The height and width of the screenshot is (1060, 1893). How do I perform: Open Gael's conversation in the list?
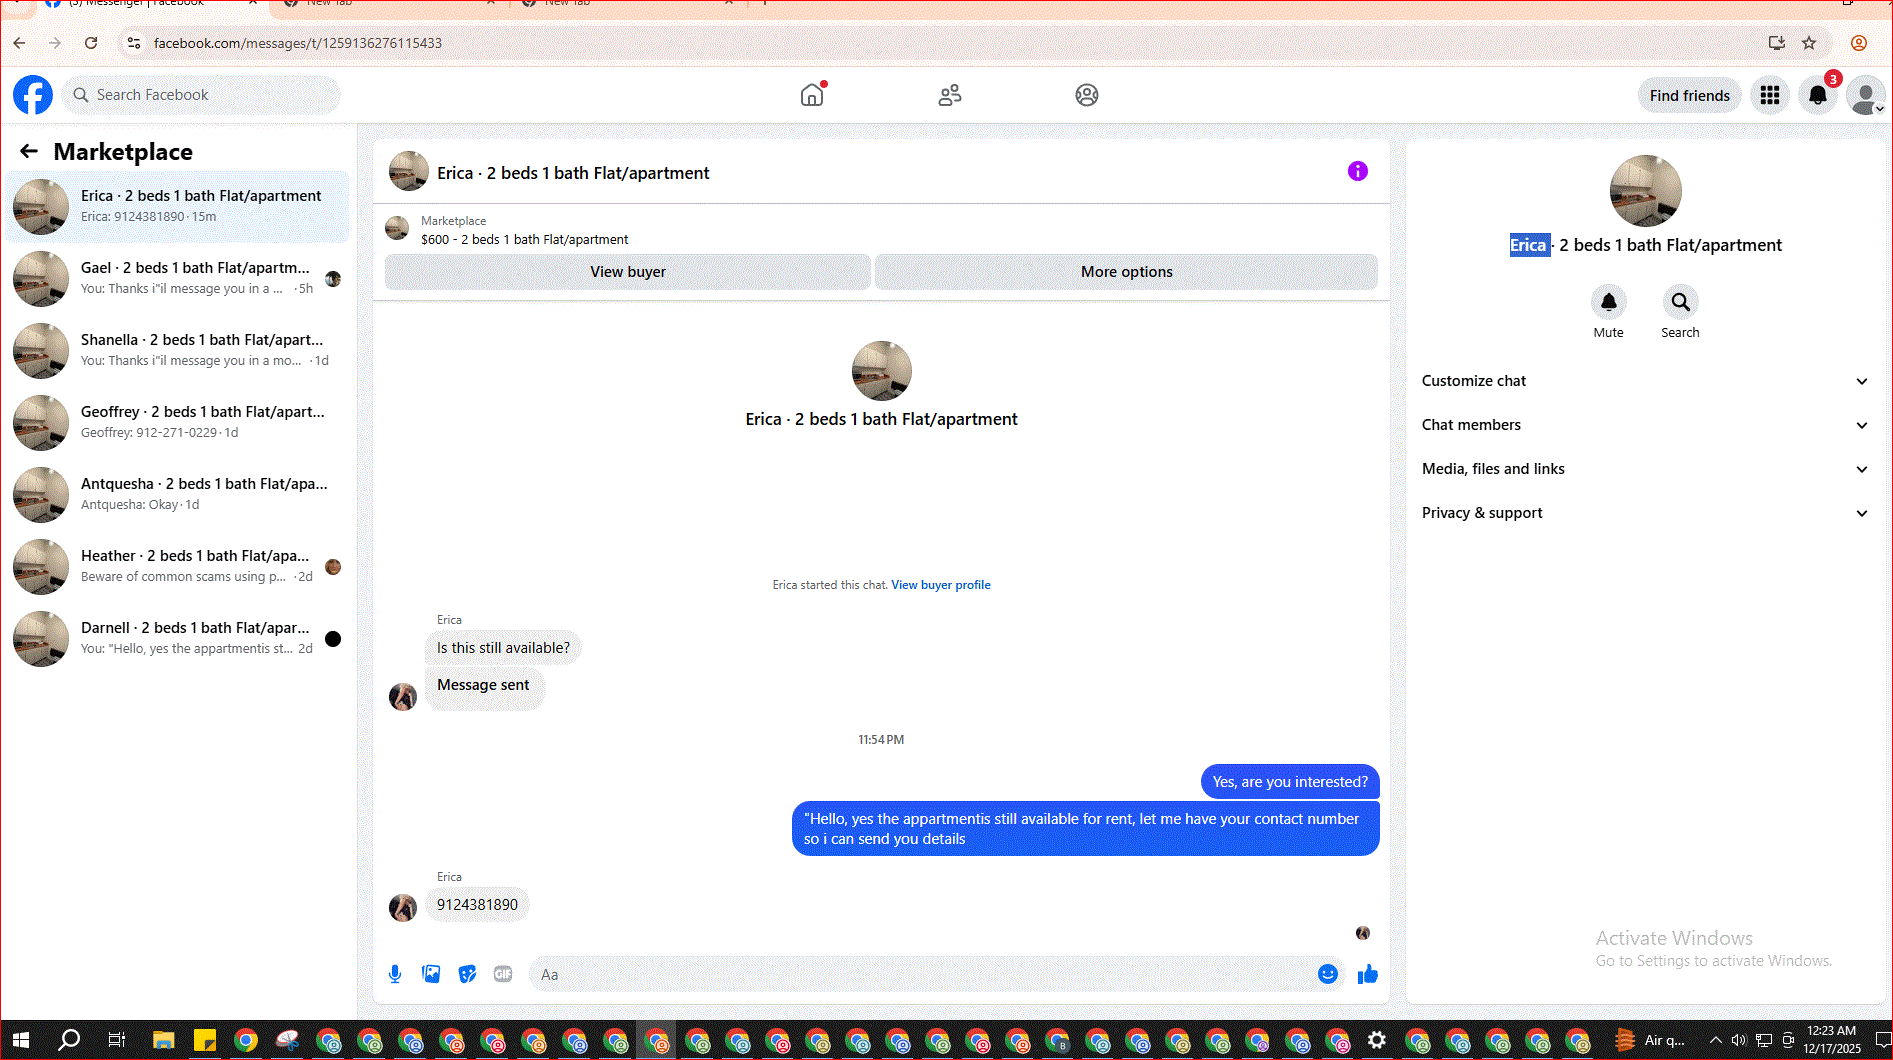178,279
